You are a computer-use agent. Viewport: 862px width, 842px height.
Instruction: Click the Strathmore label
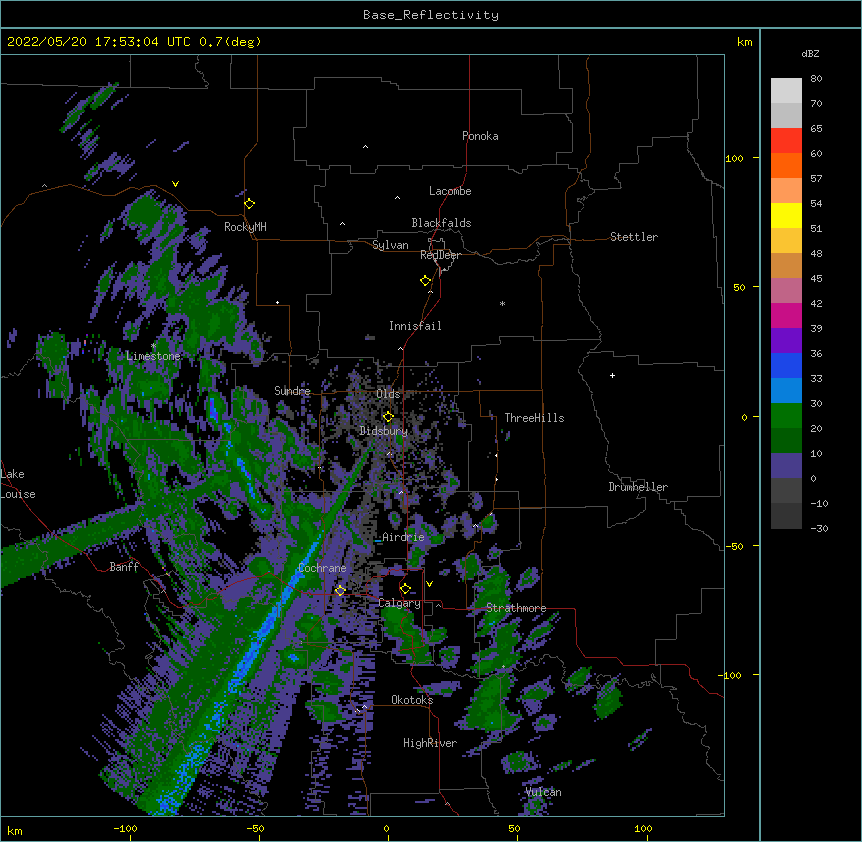516,608
